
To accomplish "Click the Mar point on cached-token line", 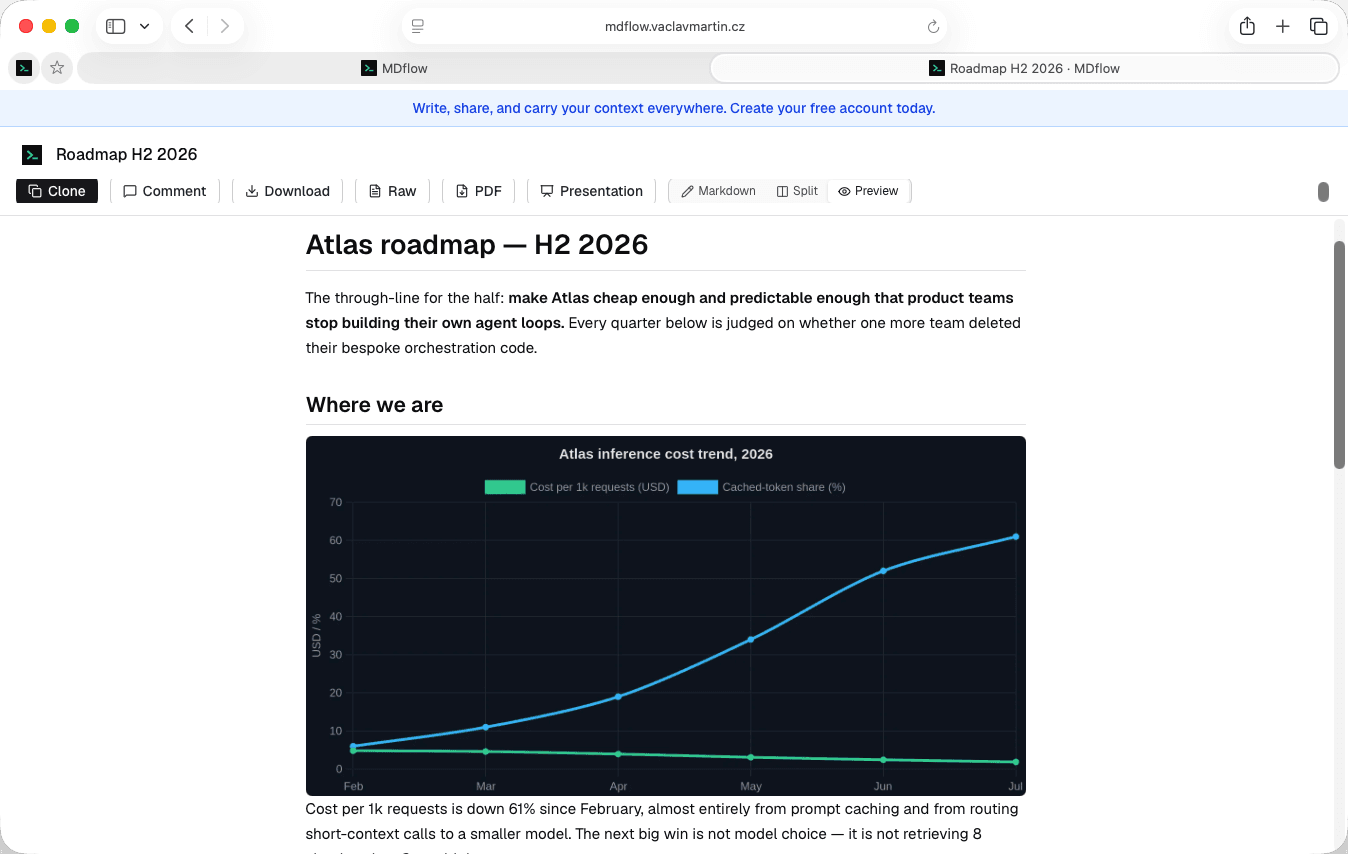I will point(486,727).
